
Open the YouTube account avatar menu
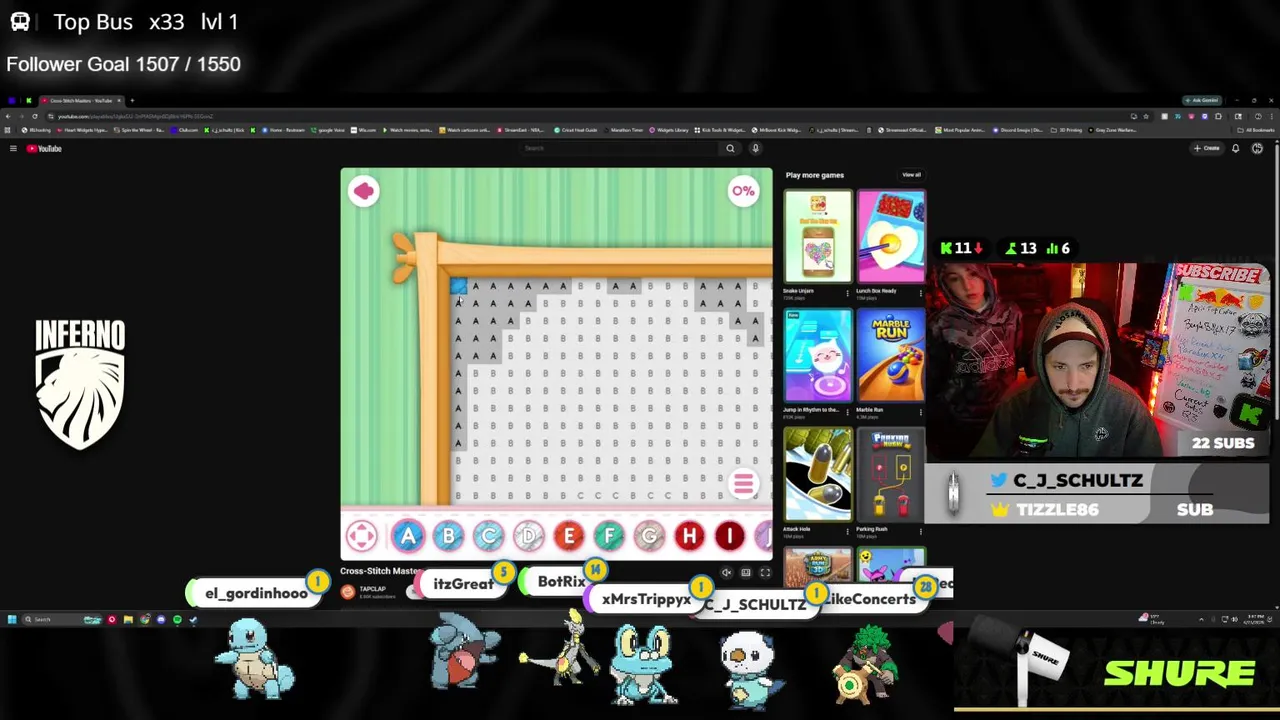pos(1257,149)
